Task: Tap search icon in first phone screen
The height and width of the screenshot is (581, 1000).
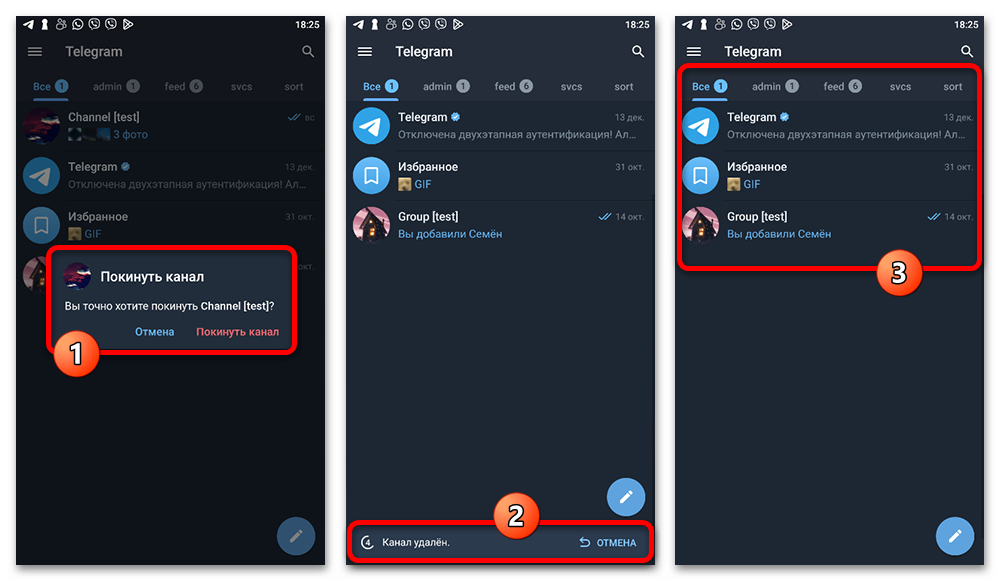Action: pos(308,52)
